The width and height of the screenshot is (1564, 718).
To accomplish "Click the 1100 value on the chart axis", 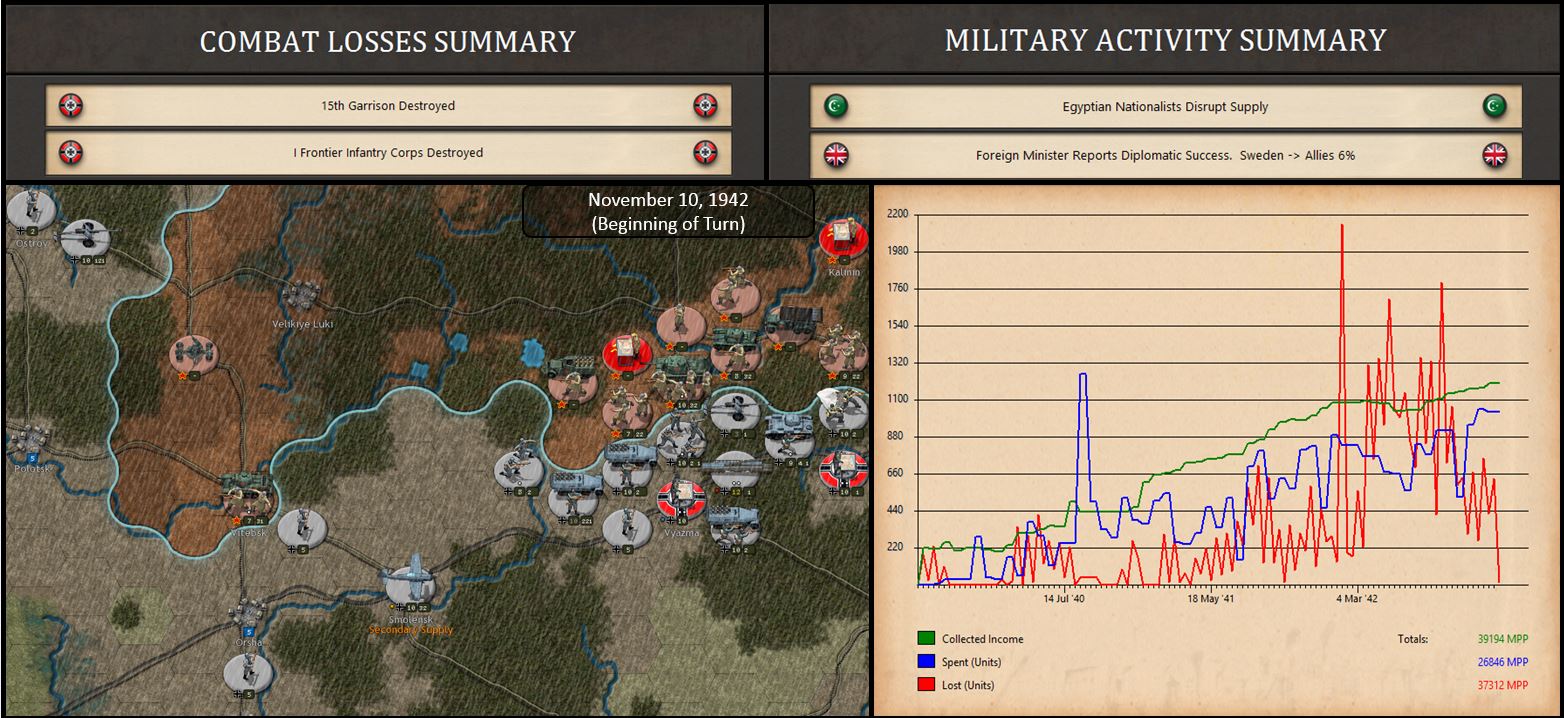I will point(897,399).
